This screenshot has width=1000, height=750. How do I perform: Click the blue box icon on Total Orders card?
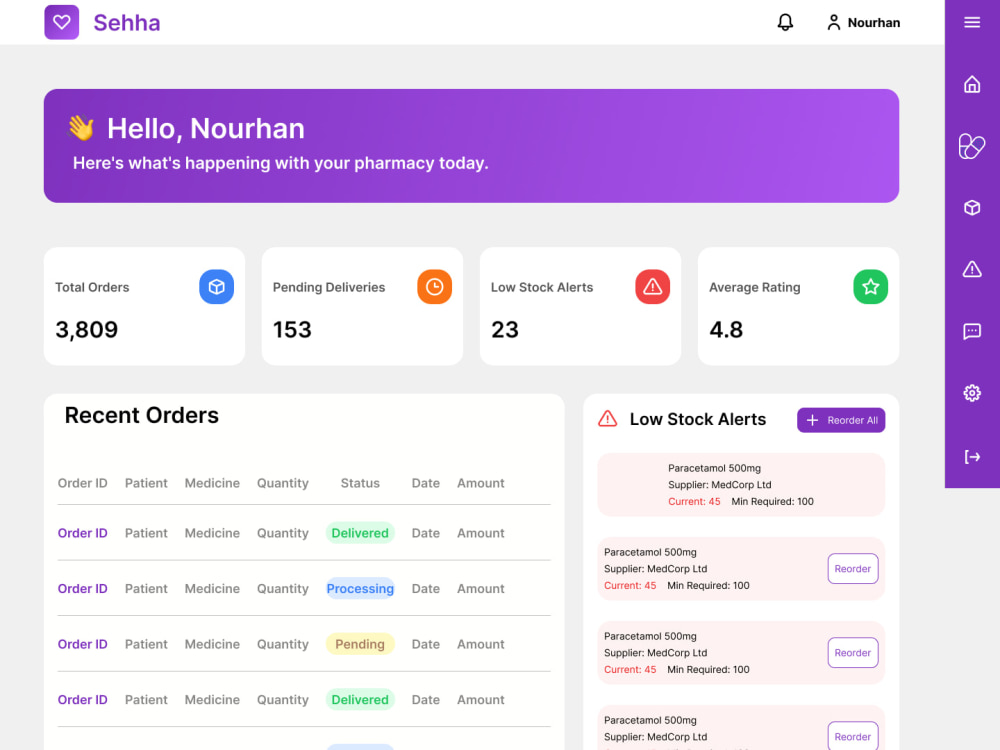[216, 286]
